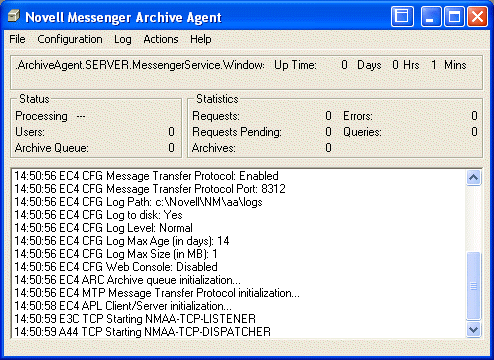Click the 'Starting NMAA-TCP-DISPATCHER' log line
The width and height of the screenshot is (494, 360).
[x=143, y=332]
